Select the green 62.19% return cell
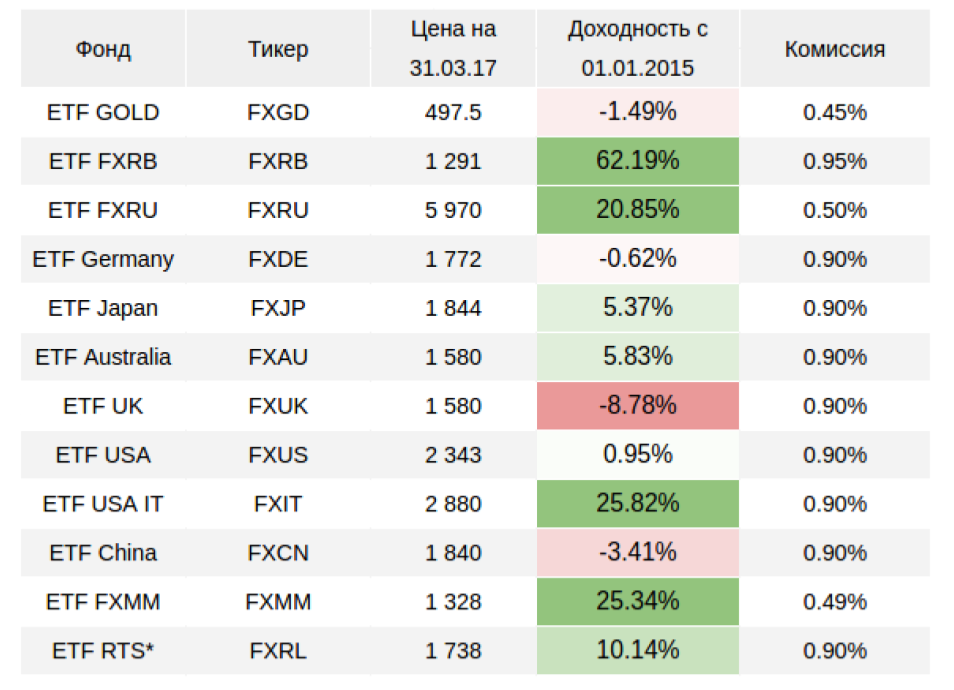Screen dimensions: 954x690 [638, 161]
